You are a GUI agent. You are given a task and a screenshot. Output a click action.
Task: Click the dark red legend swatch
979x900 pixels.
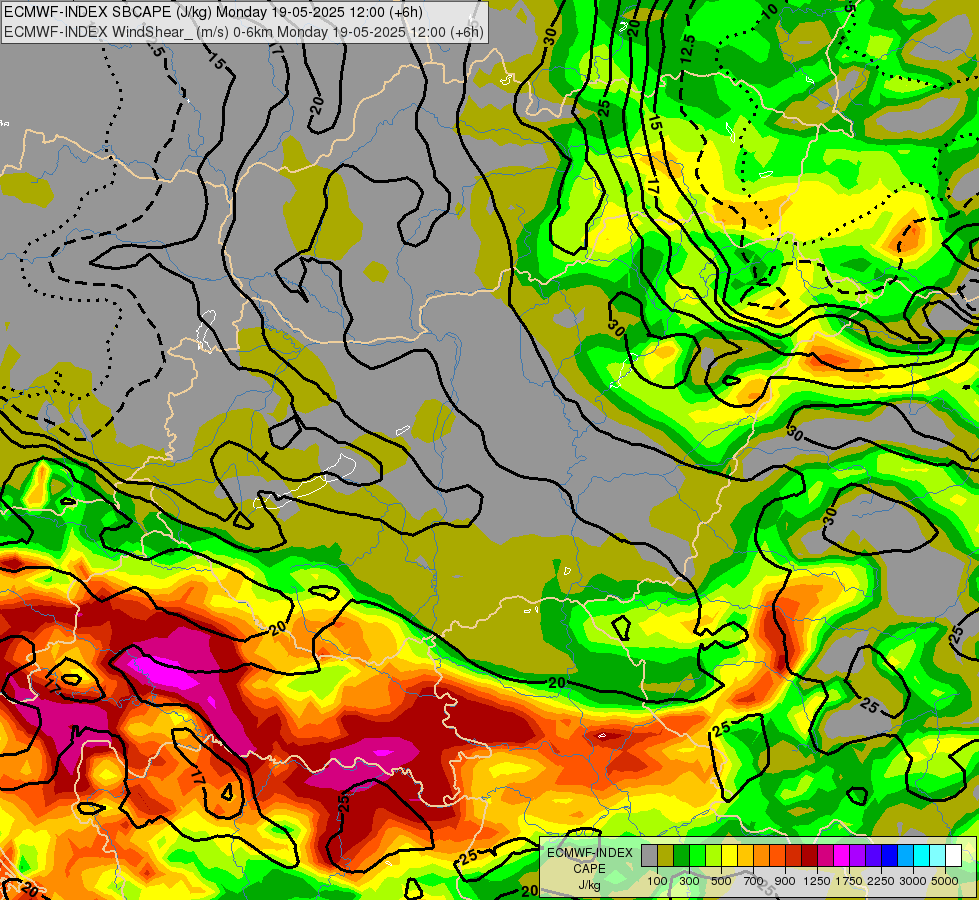810,856
